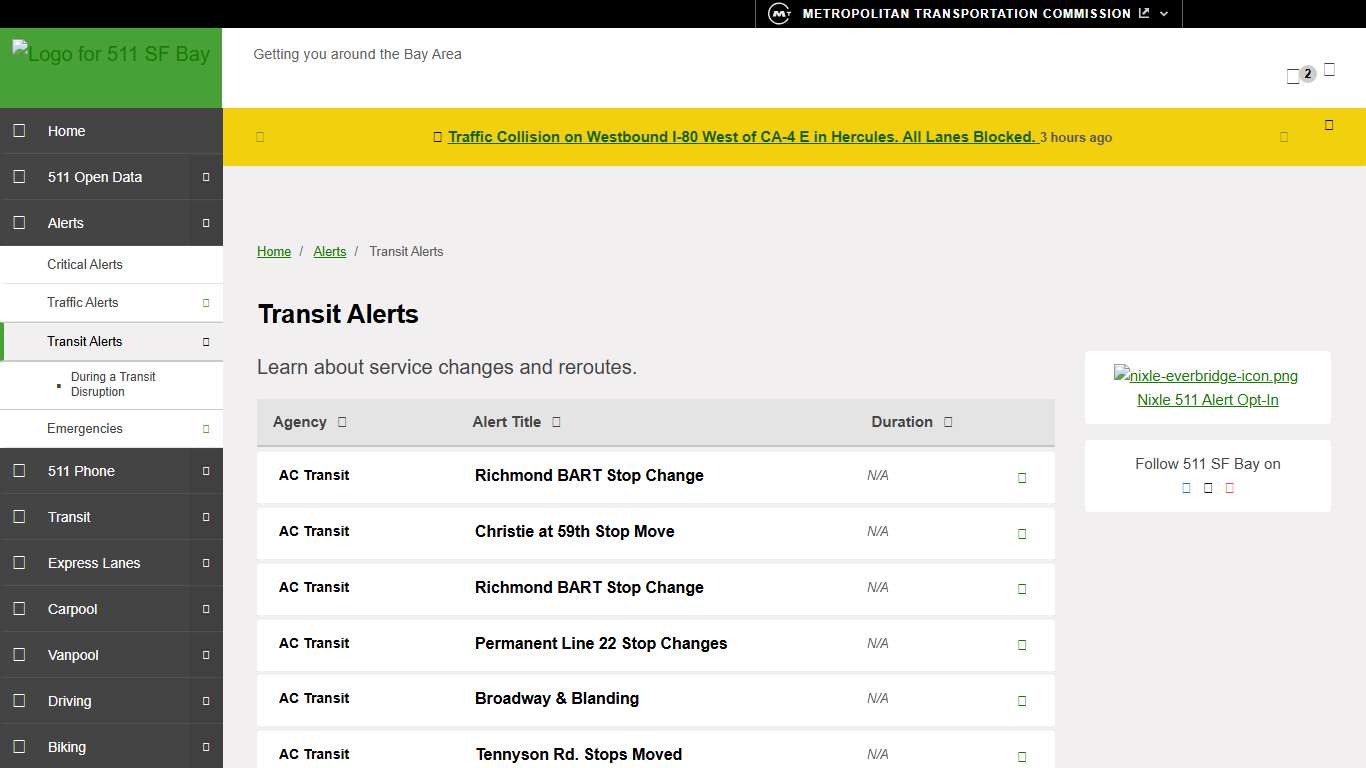Expand the 511 Open Data submenu
The width and height of the screenshot is (1366, 768).
[207, 177]
